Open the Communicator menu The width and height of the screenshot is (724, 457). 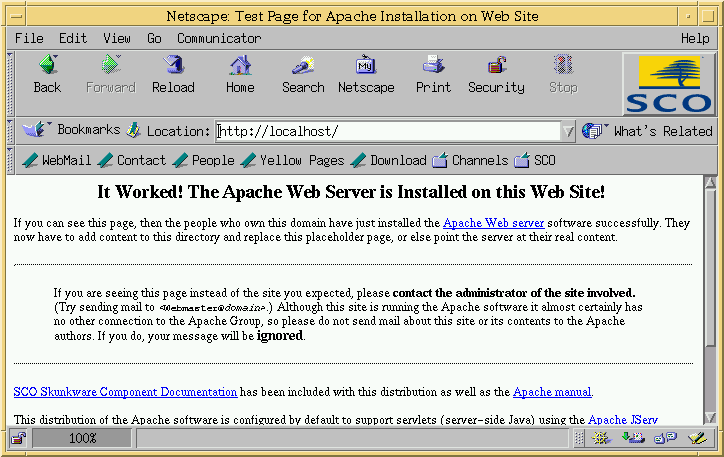pos(219,38)
